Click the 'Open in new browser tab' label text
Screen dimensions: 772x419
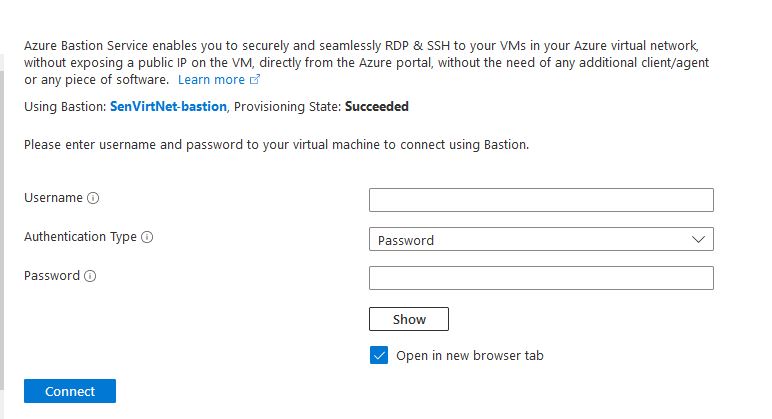469,355
